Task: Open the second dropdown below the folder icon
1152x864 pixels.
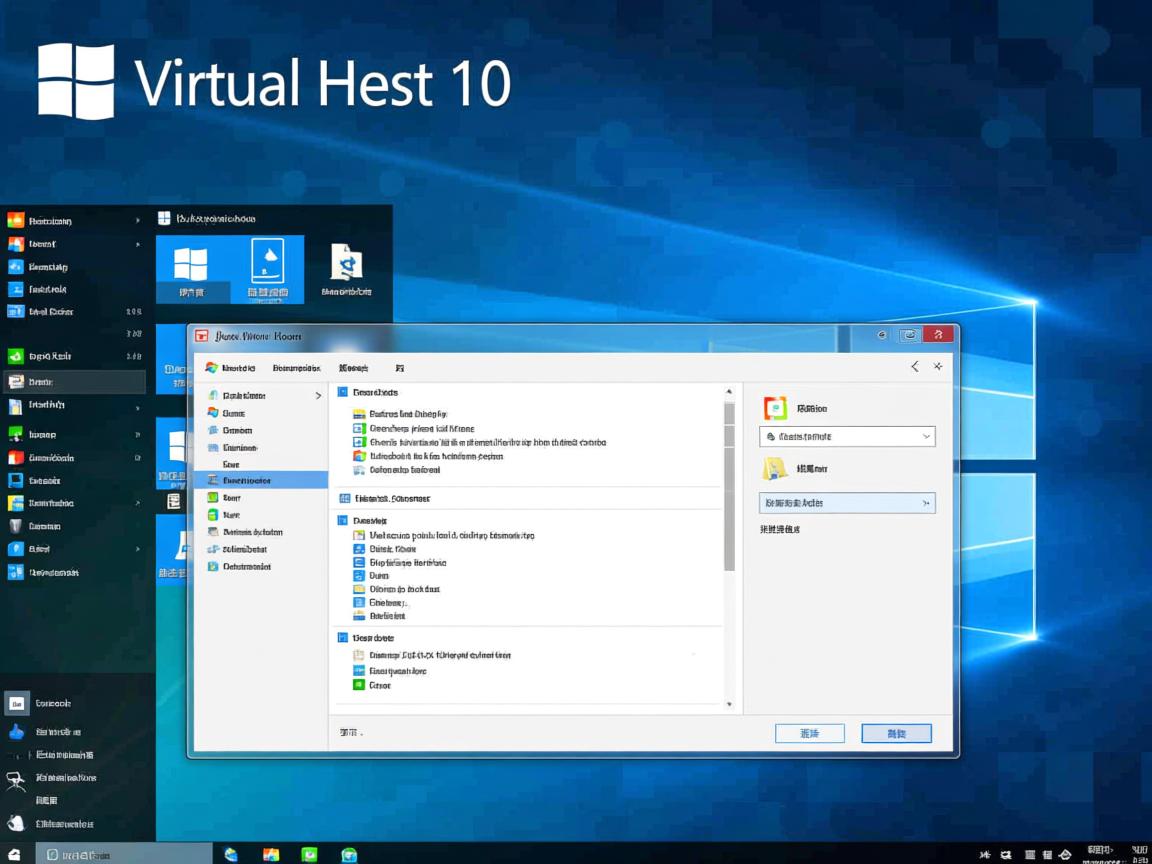Action: pos(847,503)
